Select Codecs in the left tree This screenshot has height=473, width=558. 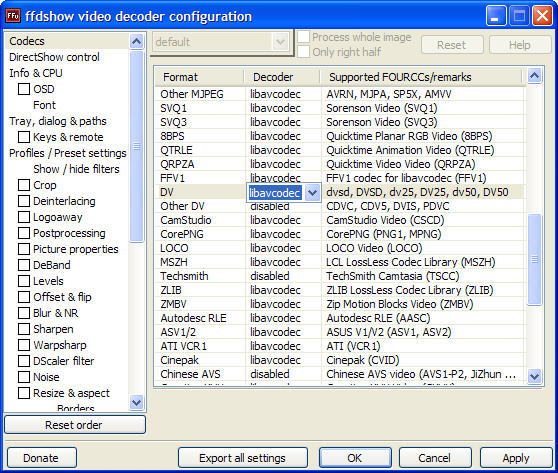point(27,41)
